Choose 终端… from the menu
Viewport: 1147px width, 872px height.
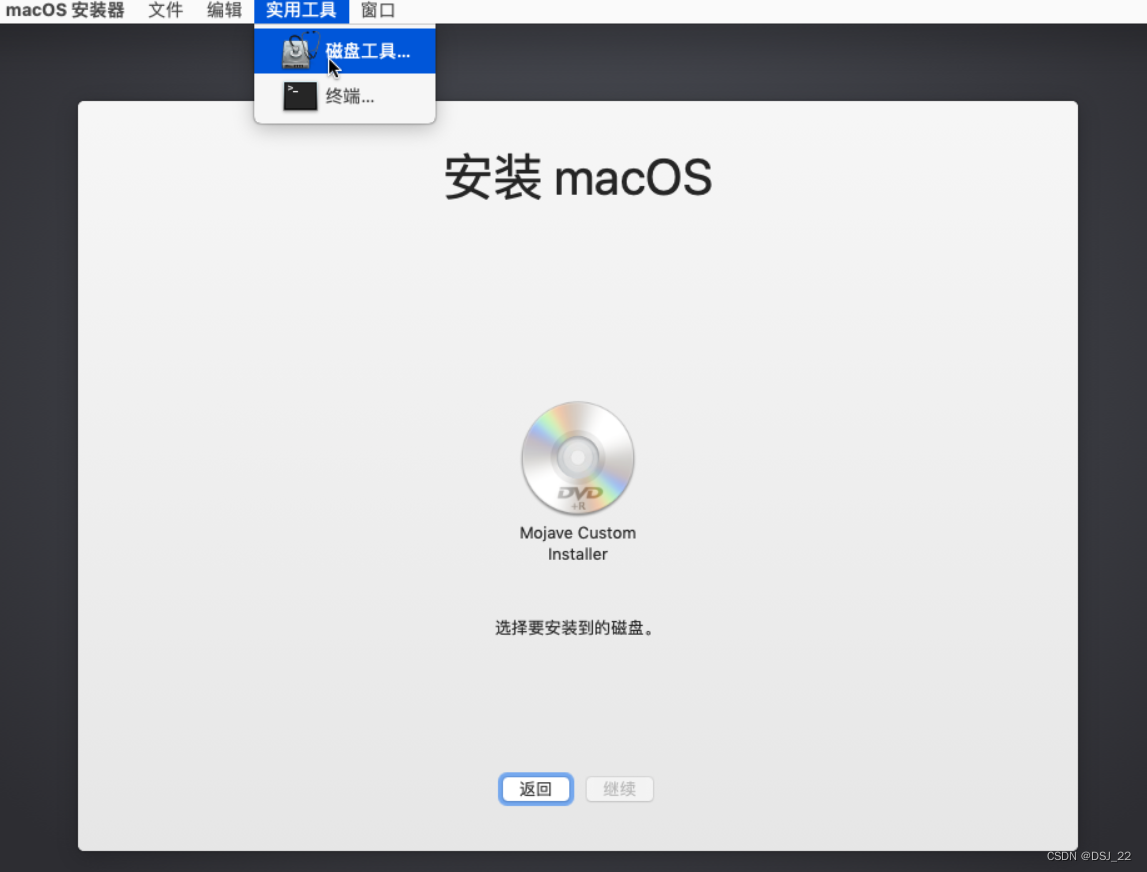pyautogui.click(x=345, y=96)
